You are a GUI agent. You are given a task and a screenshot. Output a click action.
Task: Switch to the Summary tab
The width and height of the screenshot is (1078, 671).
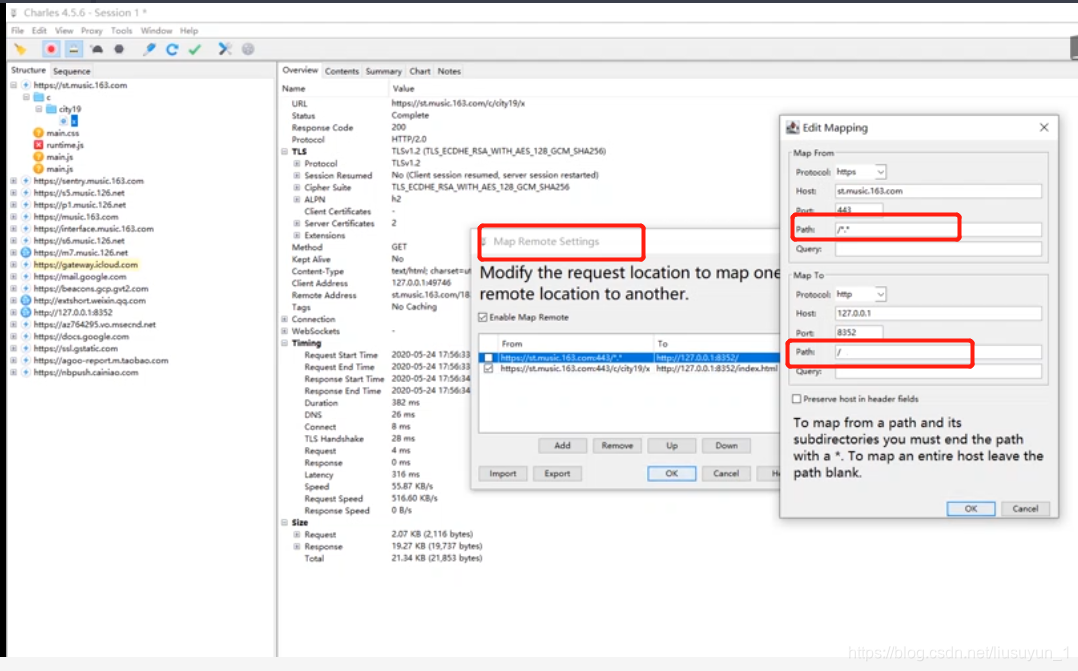coord(384,71)
